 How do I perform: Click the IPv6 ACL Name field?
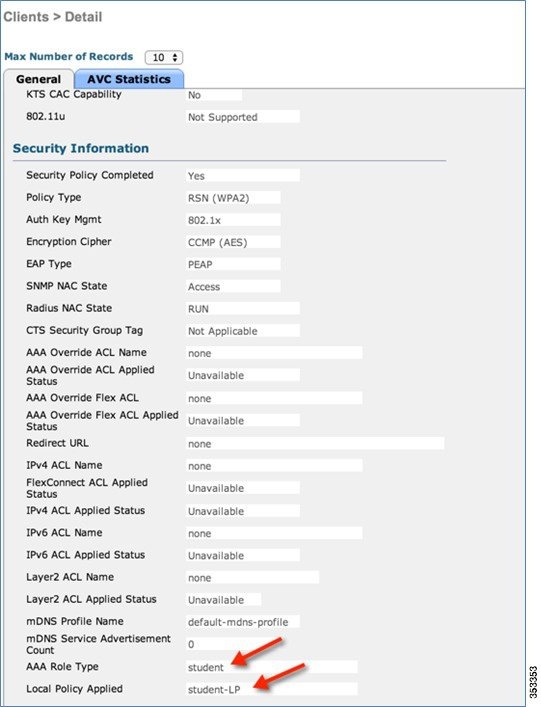[274, 533]
